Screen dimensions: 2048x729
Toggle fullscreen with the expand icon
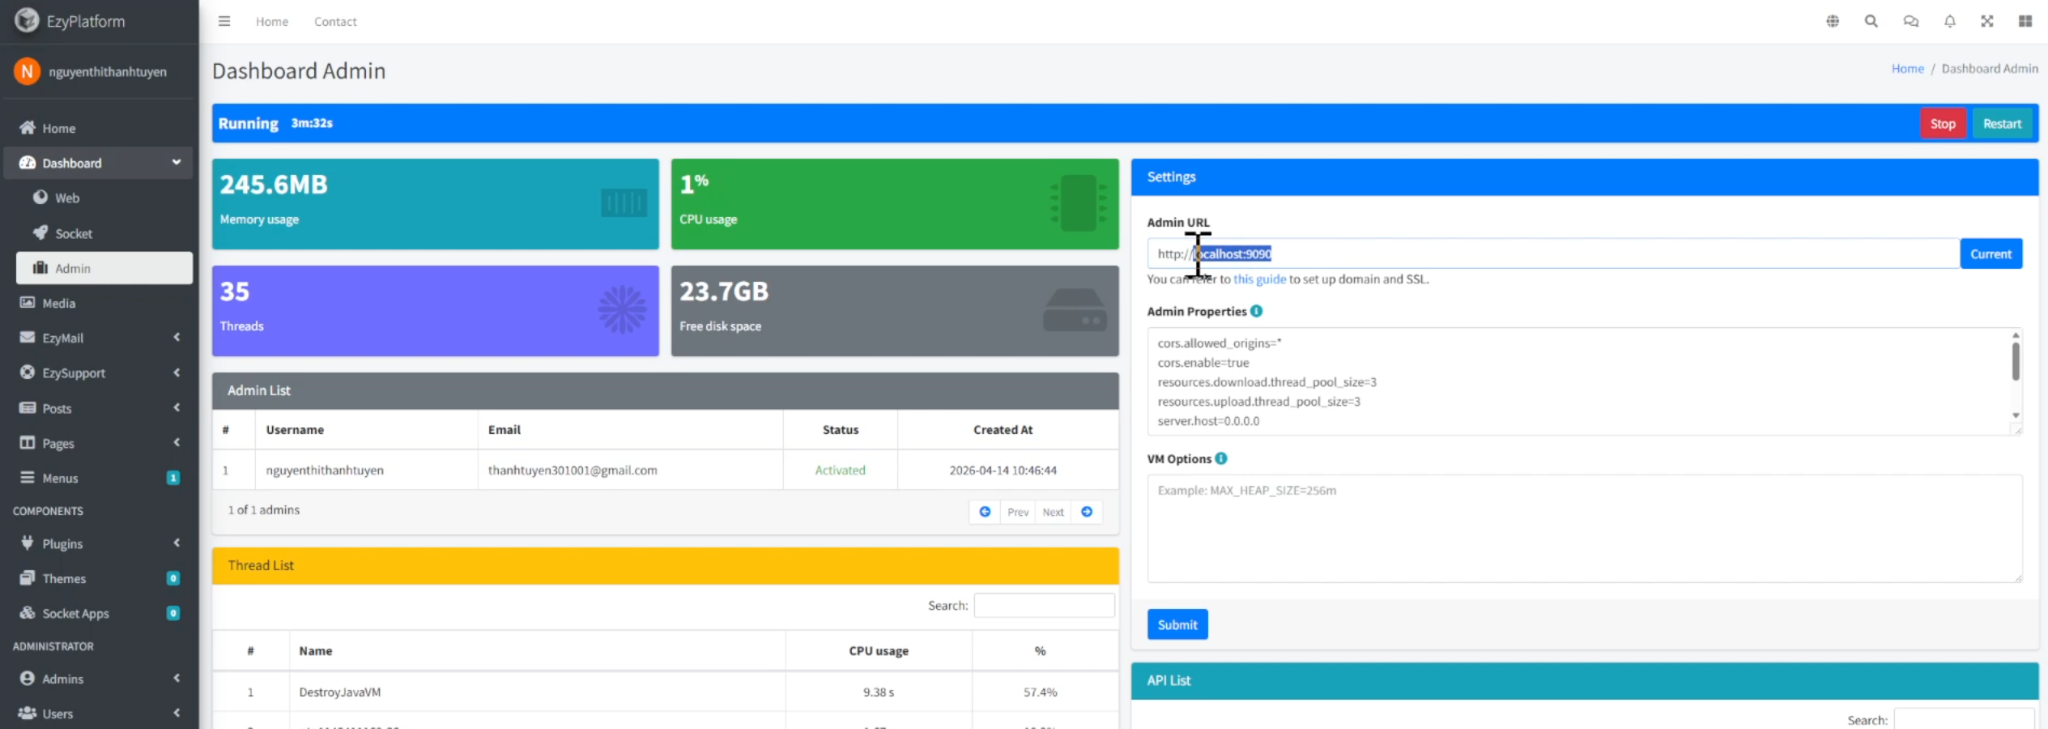[x=1987, y=21]
